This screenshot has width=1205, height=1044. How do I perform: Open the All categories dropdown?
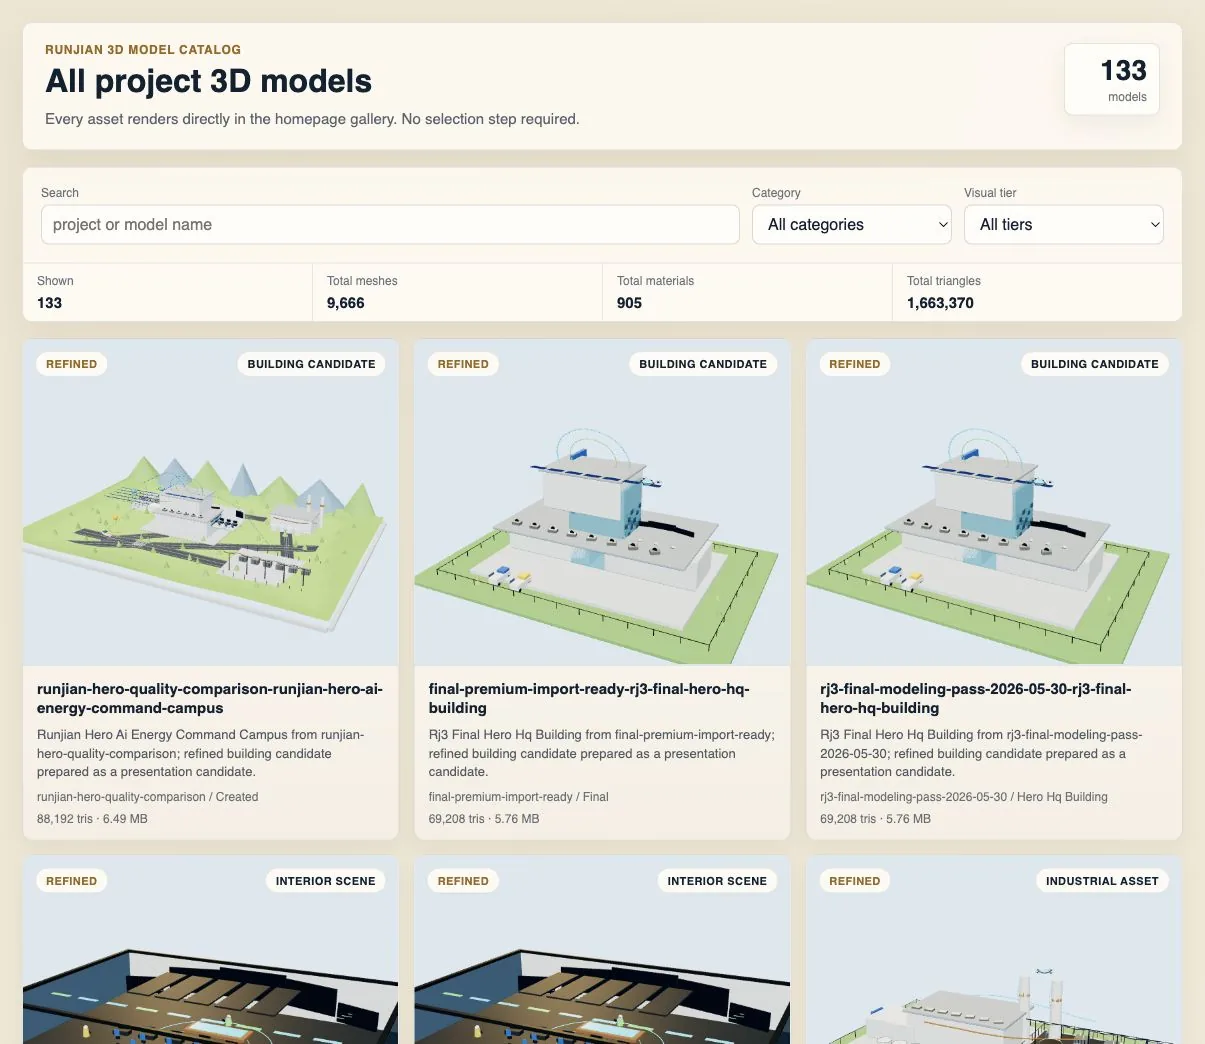pos(852,225)
